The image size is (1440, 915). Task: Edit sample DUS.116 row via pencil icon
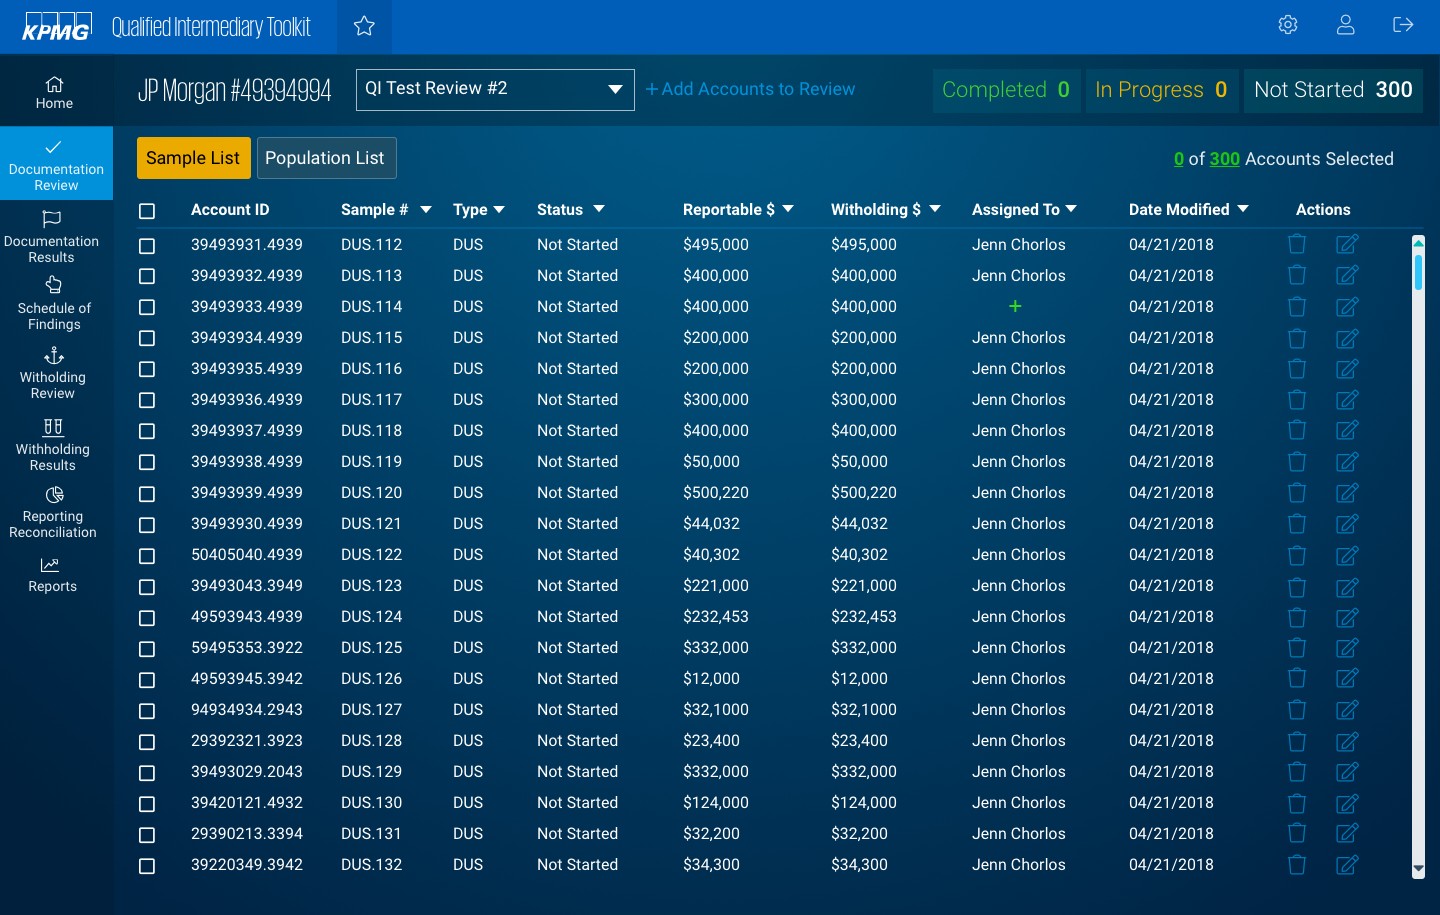click(x=1347, y=368)
